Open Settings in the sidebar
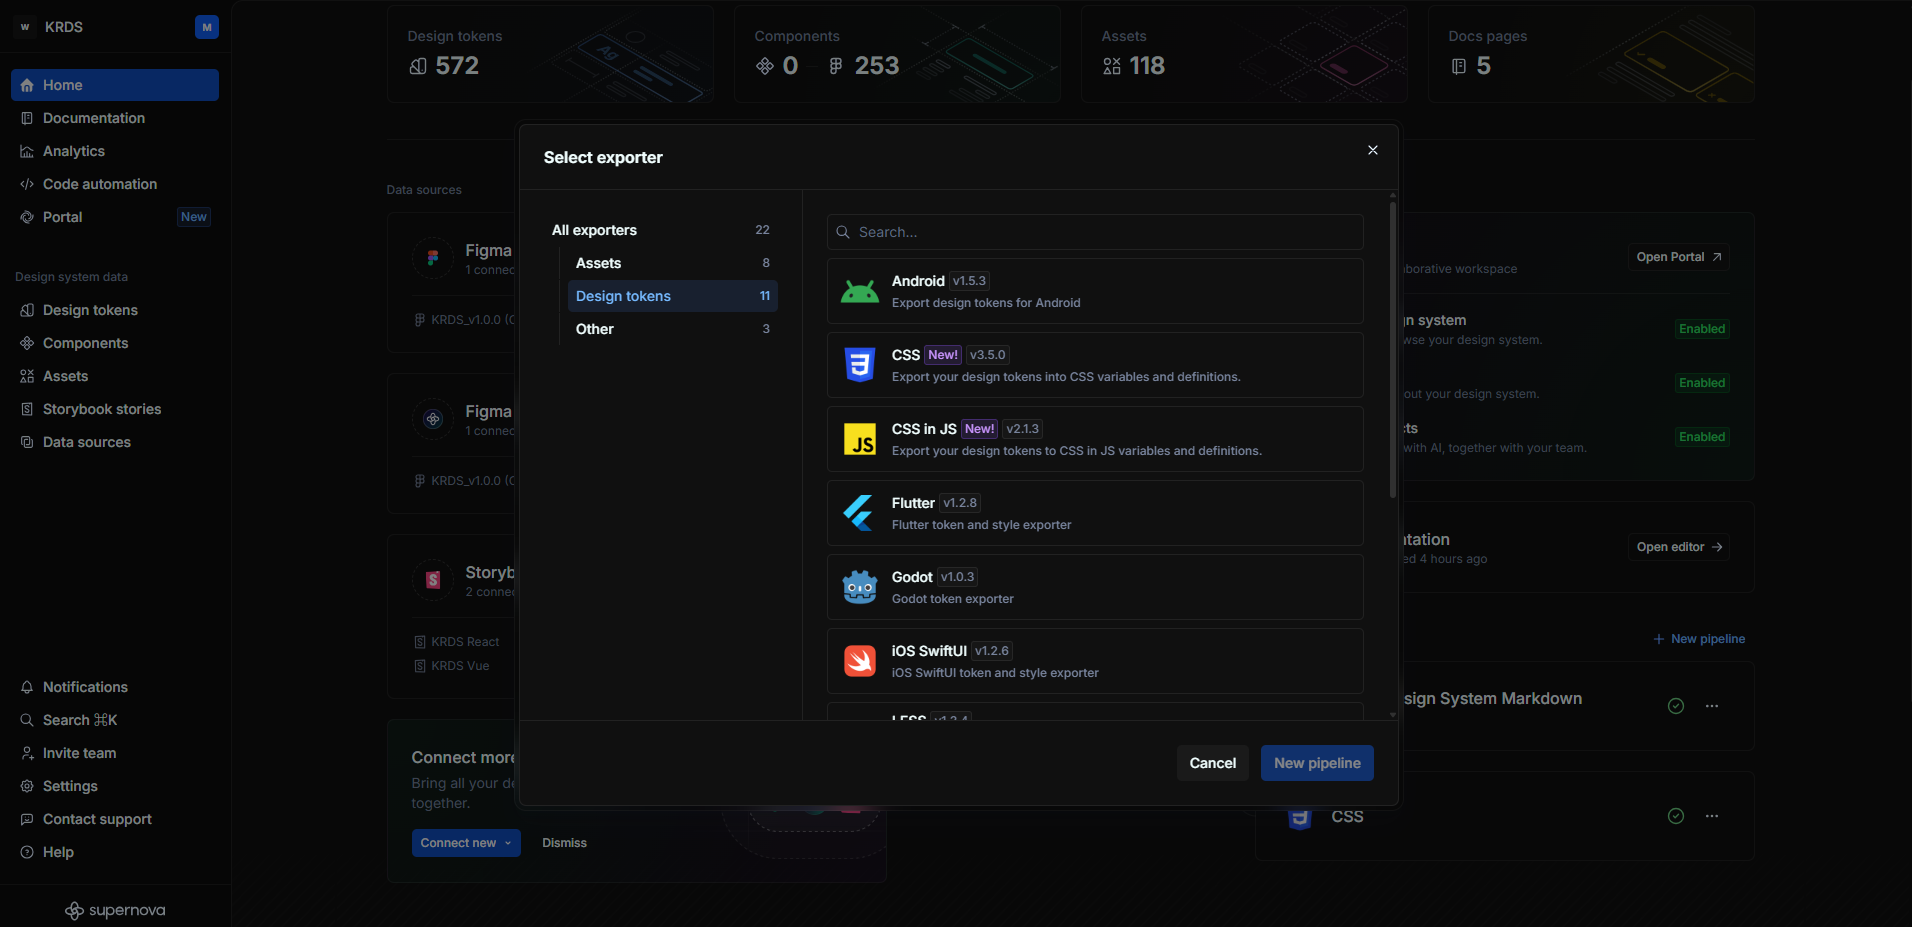This screenshot has height=927, width=1912. [x=70, y=786]
